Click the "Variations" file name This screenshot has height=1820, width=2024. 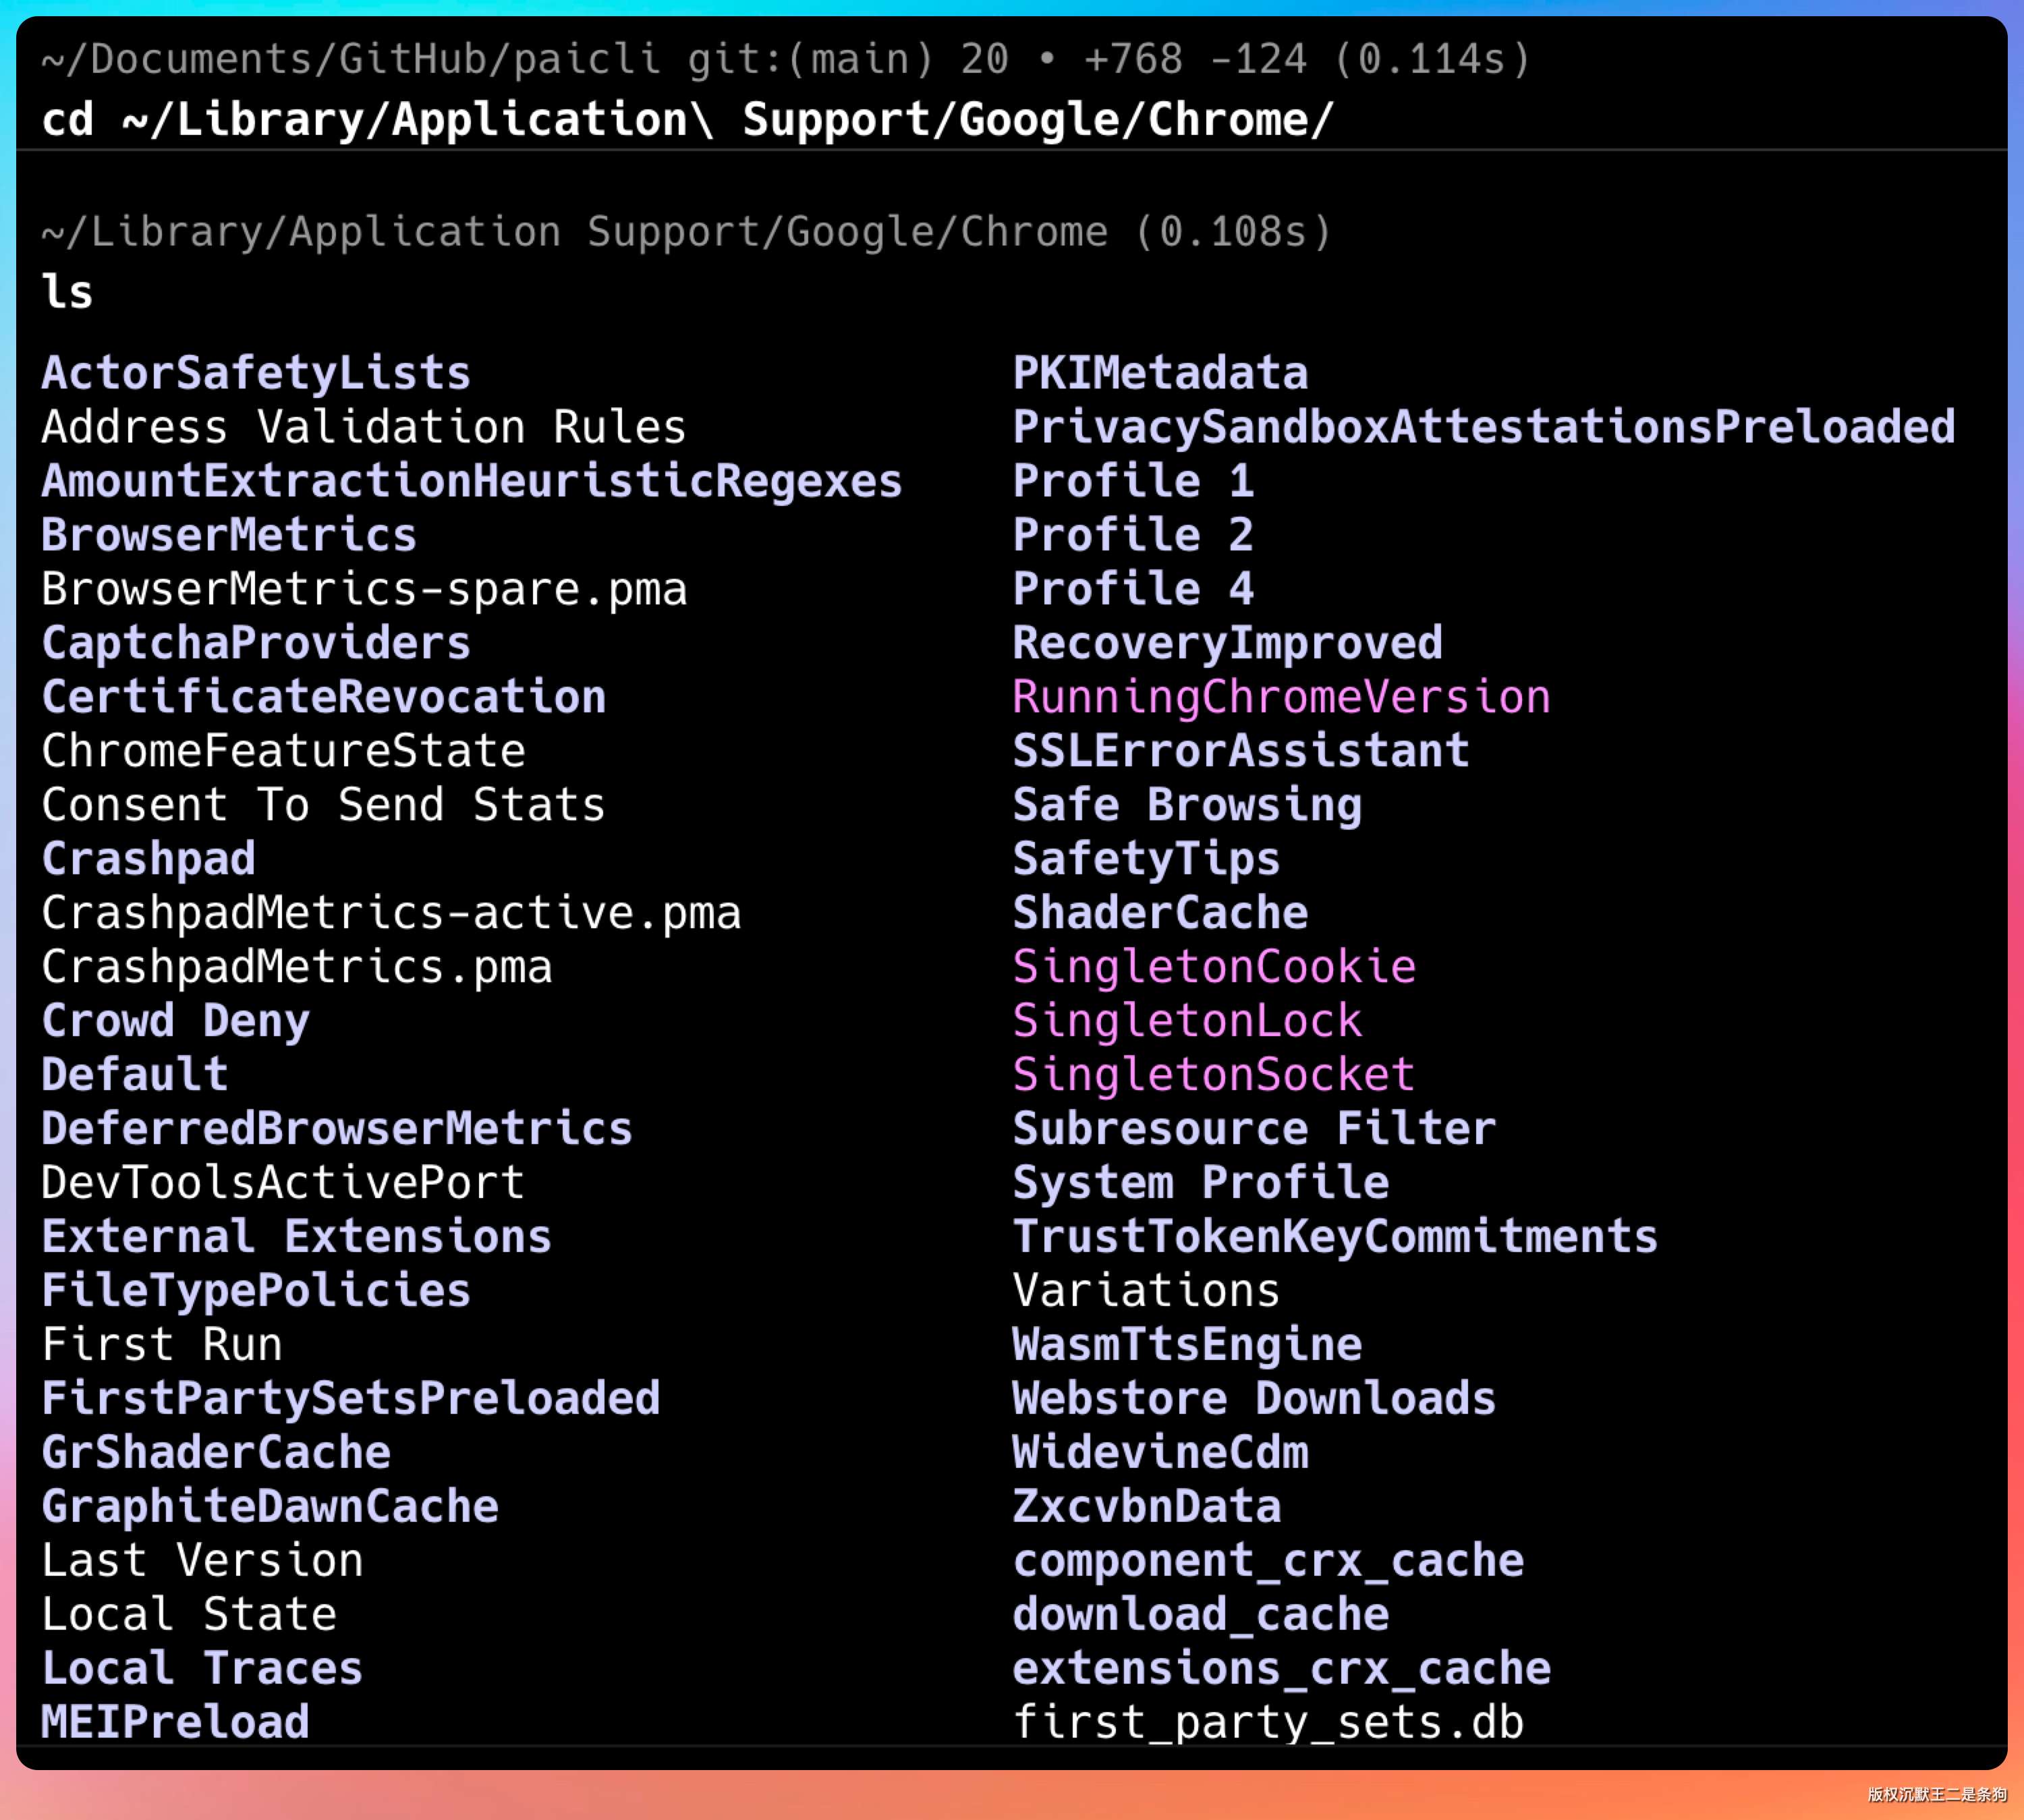(x=1147, y=1291)
